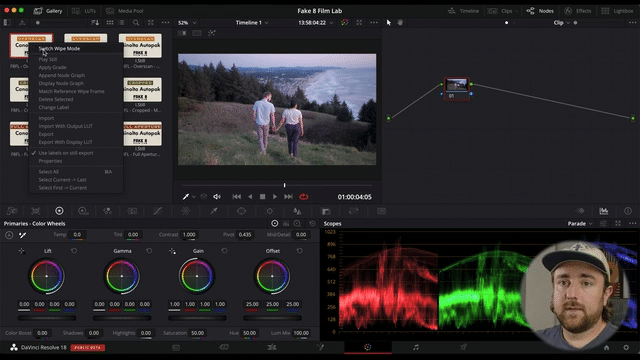Expand viewer to full screen icon
The image size is (640, 360).
coord(359,23)
